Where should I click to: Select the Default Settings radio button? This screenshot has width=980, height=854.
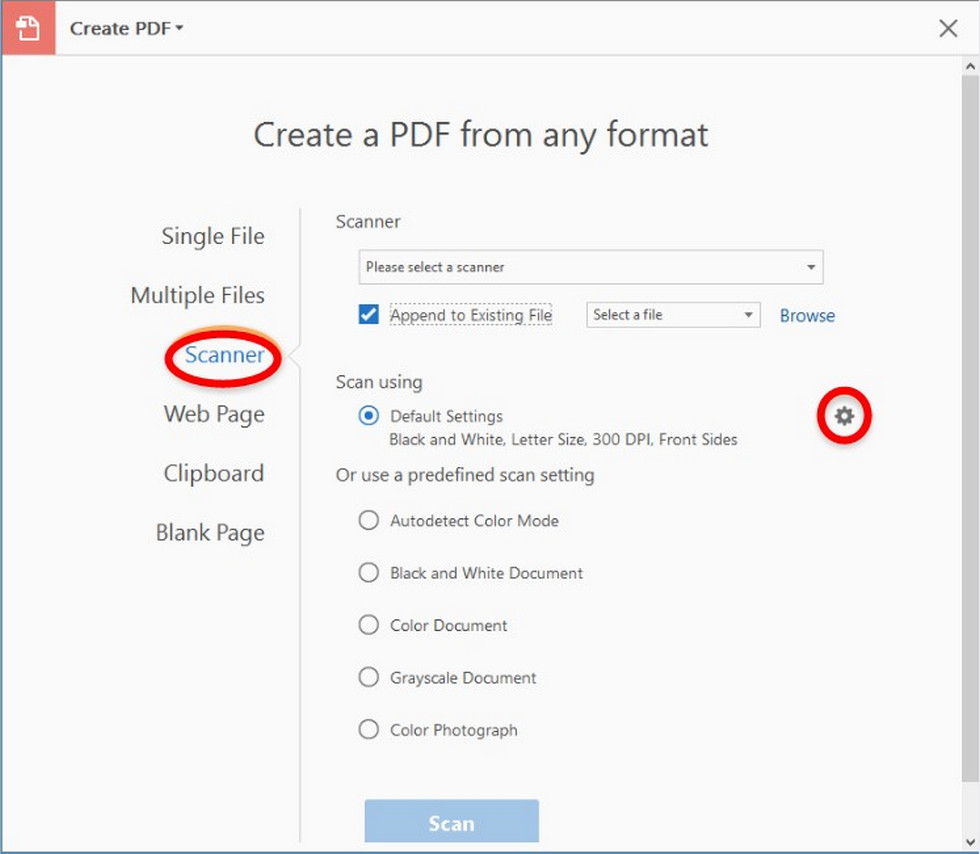click(369, 416)
